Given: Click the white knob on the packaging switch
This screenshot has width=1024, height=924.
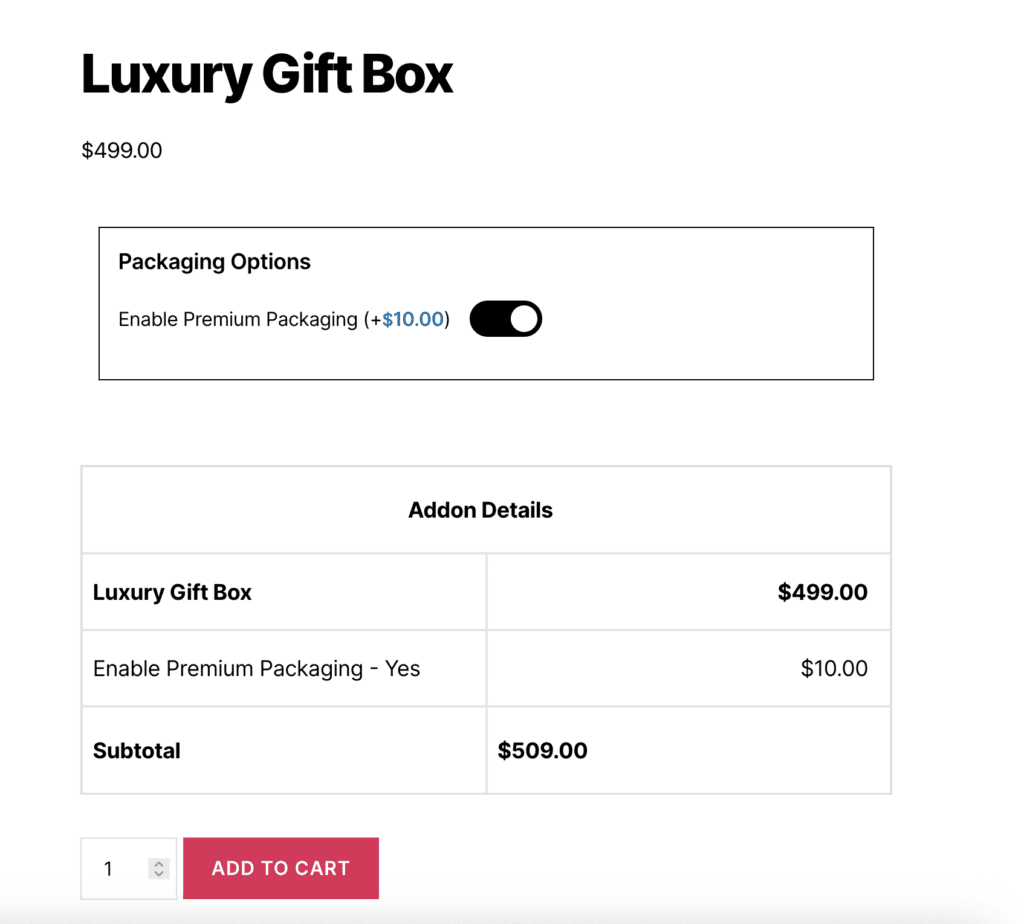Looking at the screenshot, I should pyautogui.click(x=525, y=319).
